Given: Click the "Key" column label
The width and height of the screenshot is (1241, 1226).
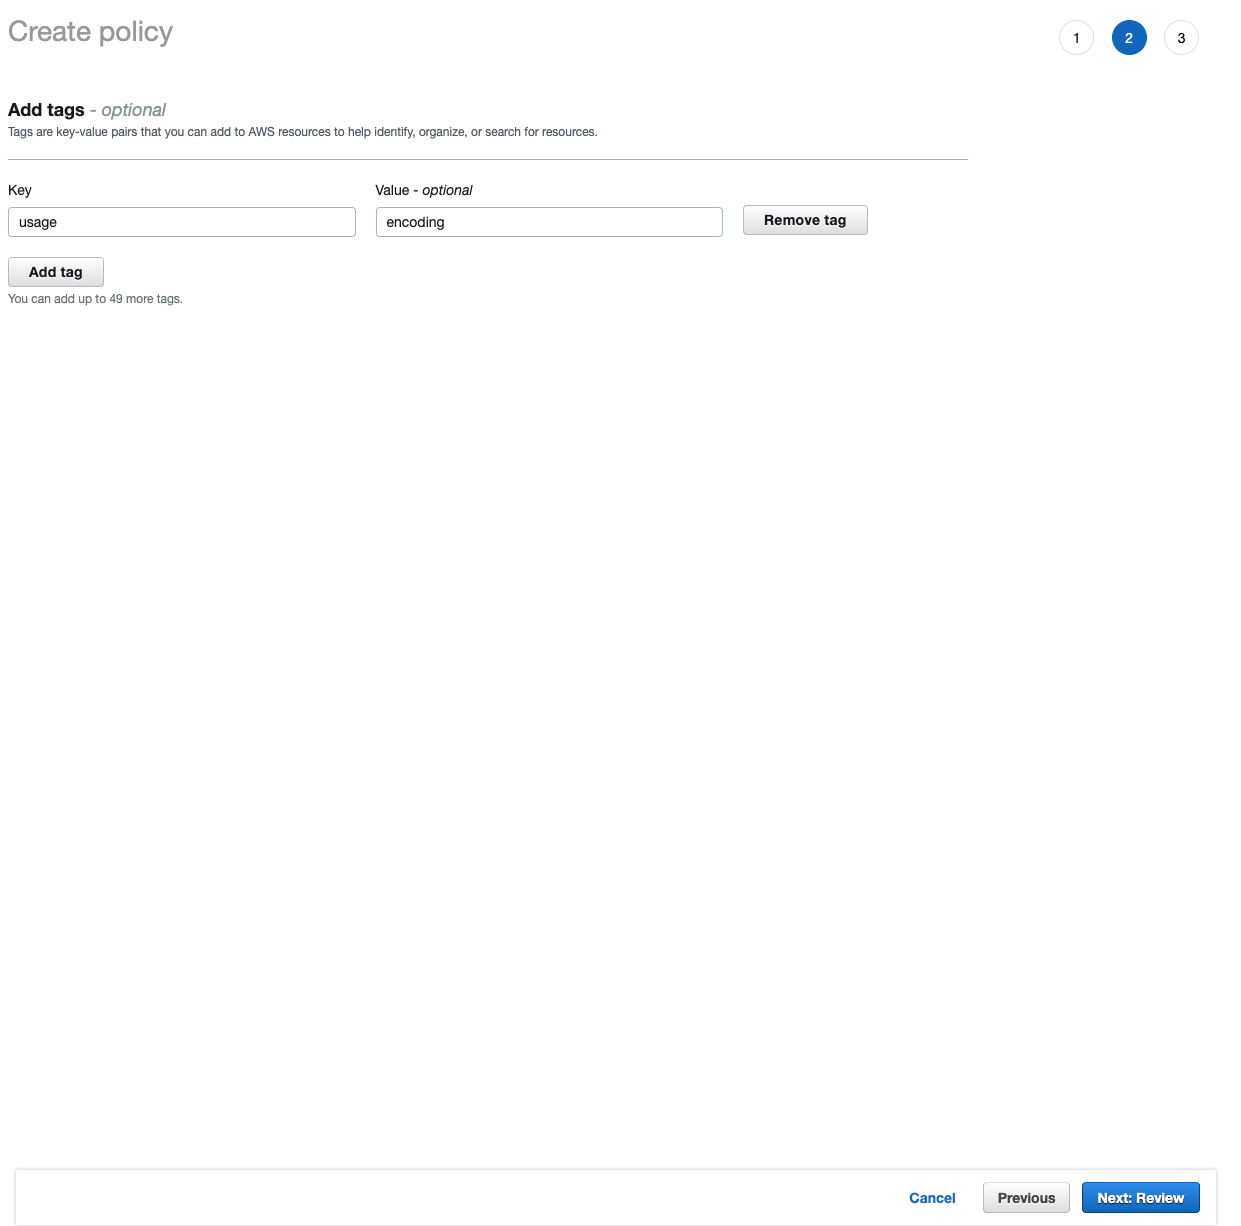Looking at the screenshot, I should pos(20,190).
